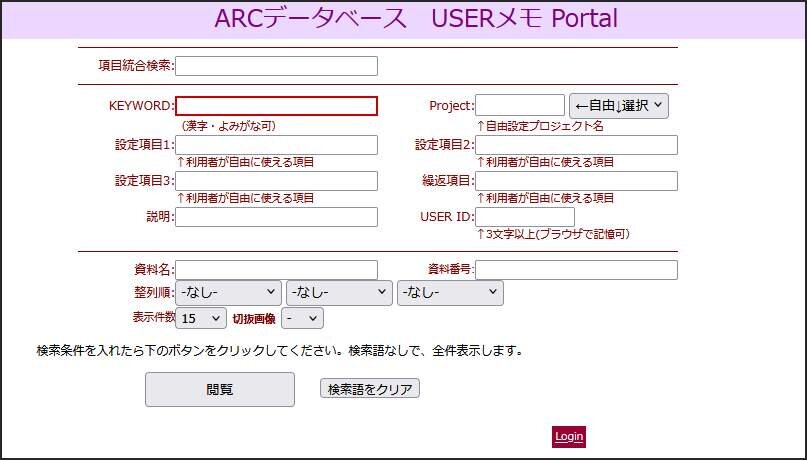Open the 表示件数 count dropdown
This screenshot has width=807, height=460.
point(201,318)
